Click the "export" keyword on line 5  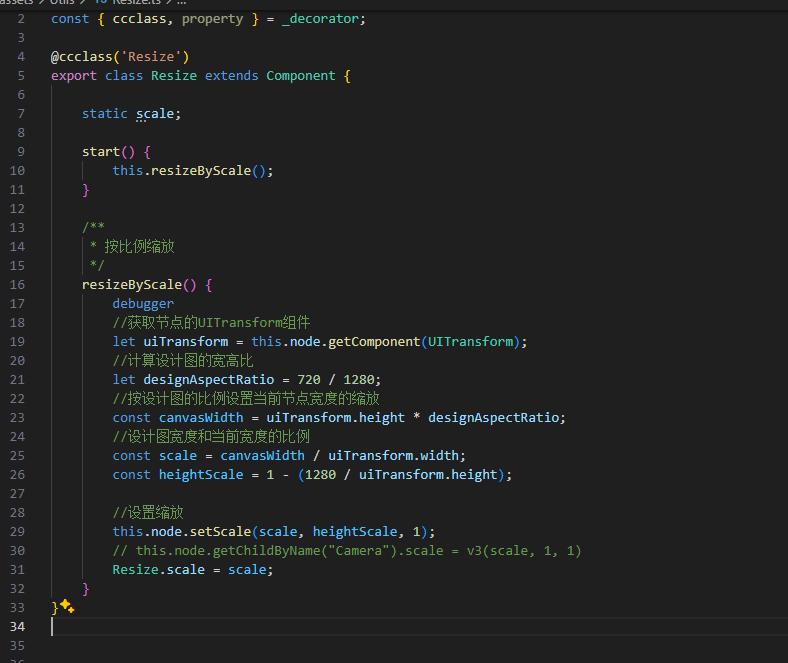coord(74,76)
